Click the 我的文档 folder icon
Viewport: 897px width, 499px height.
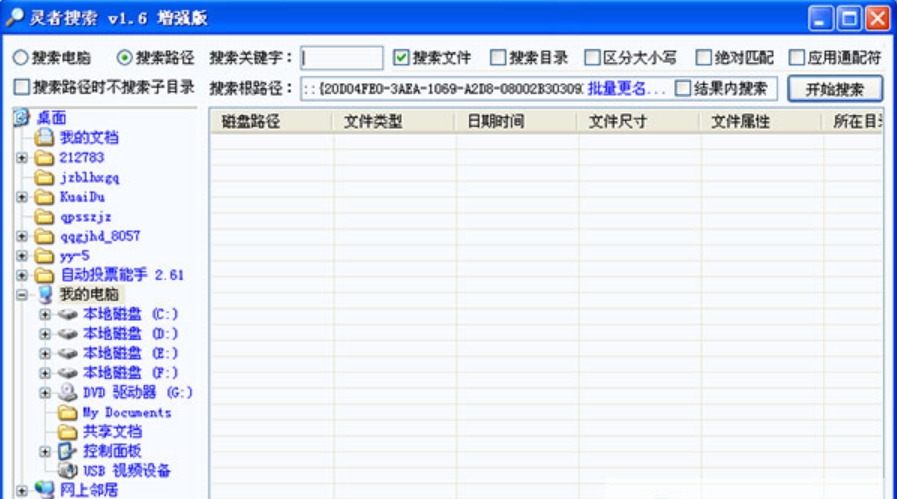[44, 137]
